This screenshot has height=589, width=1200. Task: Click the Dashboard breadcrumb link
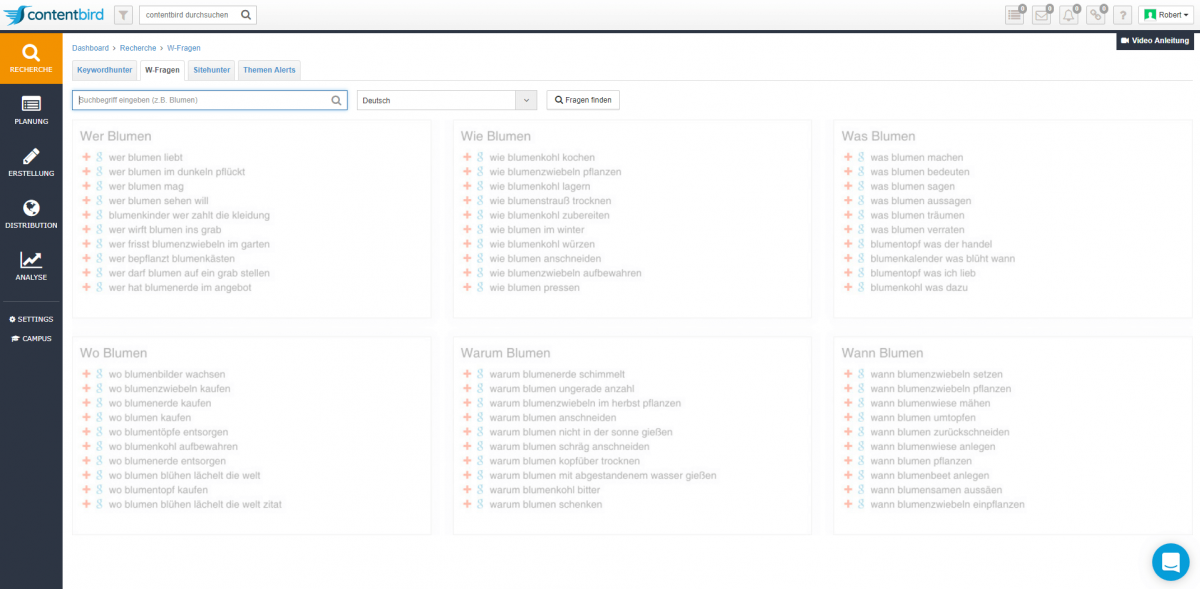[90, 48]
